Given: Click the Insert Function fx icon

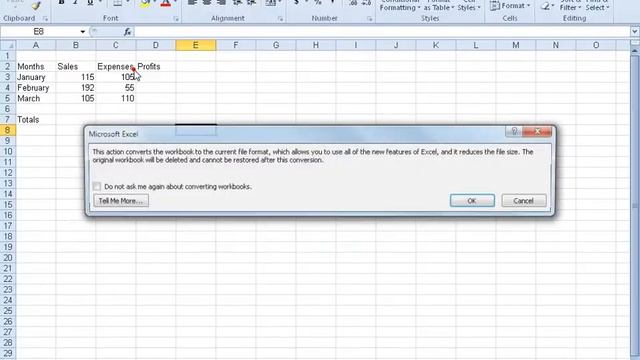Looking at the screenshot, I should (127, 32).
